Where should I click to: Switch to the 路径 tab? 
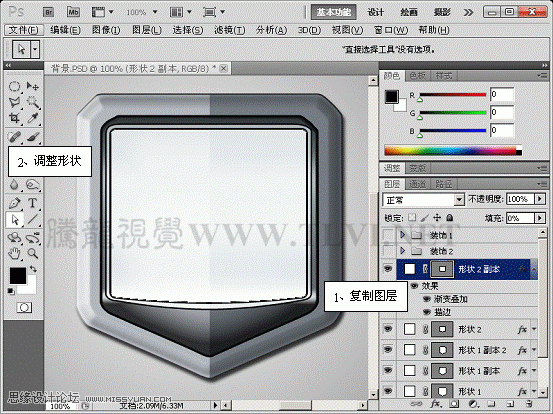pyautogui.click(x=443, y=184)
